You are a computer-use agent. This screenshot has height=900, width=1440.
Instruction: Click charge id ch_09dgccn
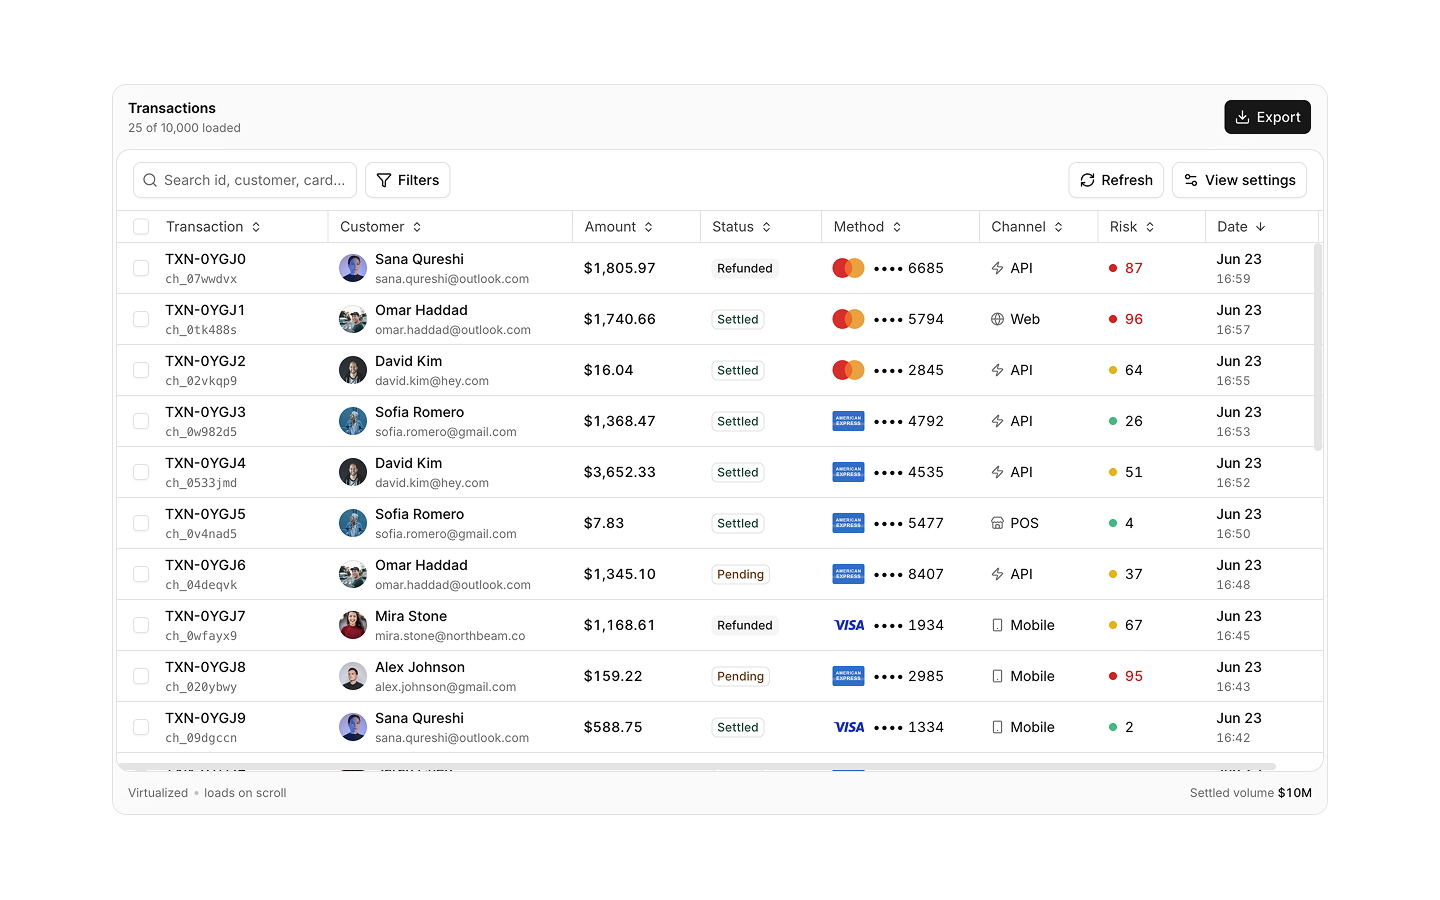[201, 738]
